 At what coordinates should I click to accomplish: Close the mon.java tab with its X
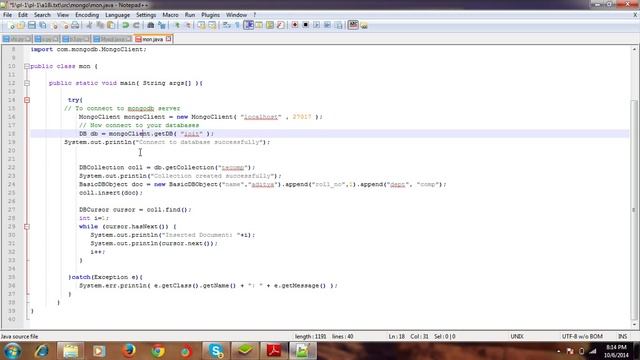(169, 39)
